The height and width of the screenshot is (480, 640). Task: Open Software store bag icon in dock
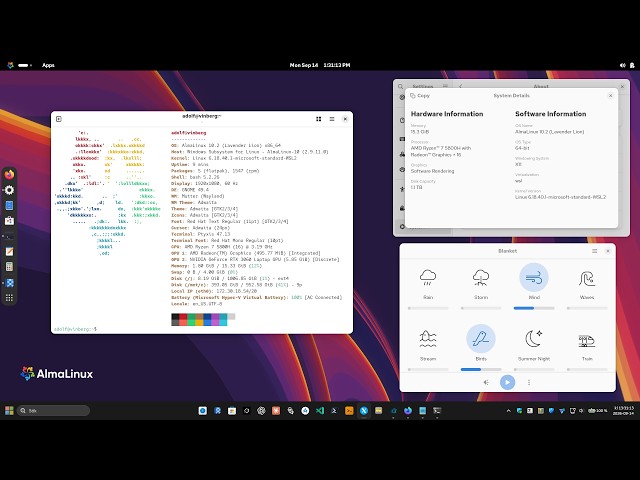click(9, 221)
